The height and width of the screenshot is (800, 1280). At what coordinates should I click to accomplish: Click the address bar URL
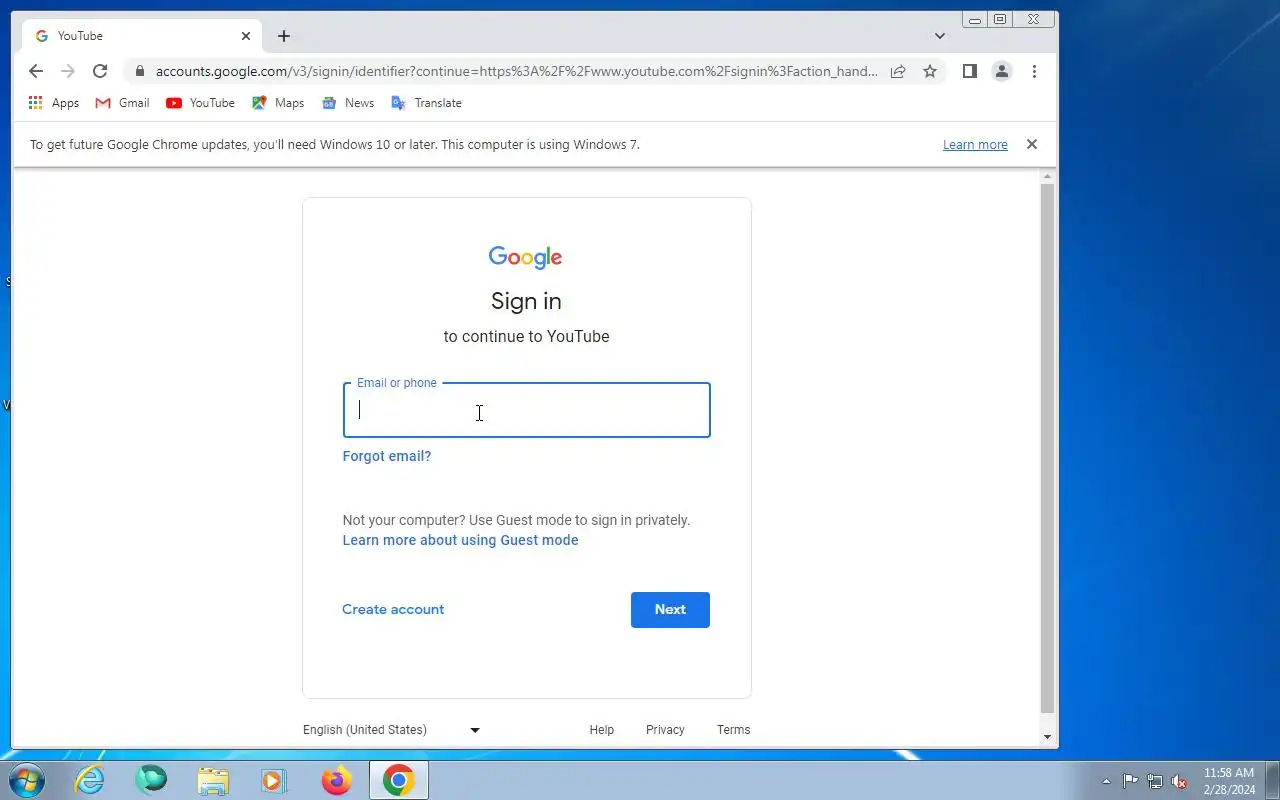point(516,71)
